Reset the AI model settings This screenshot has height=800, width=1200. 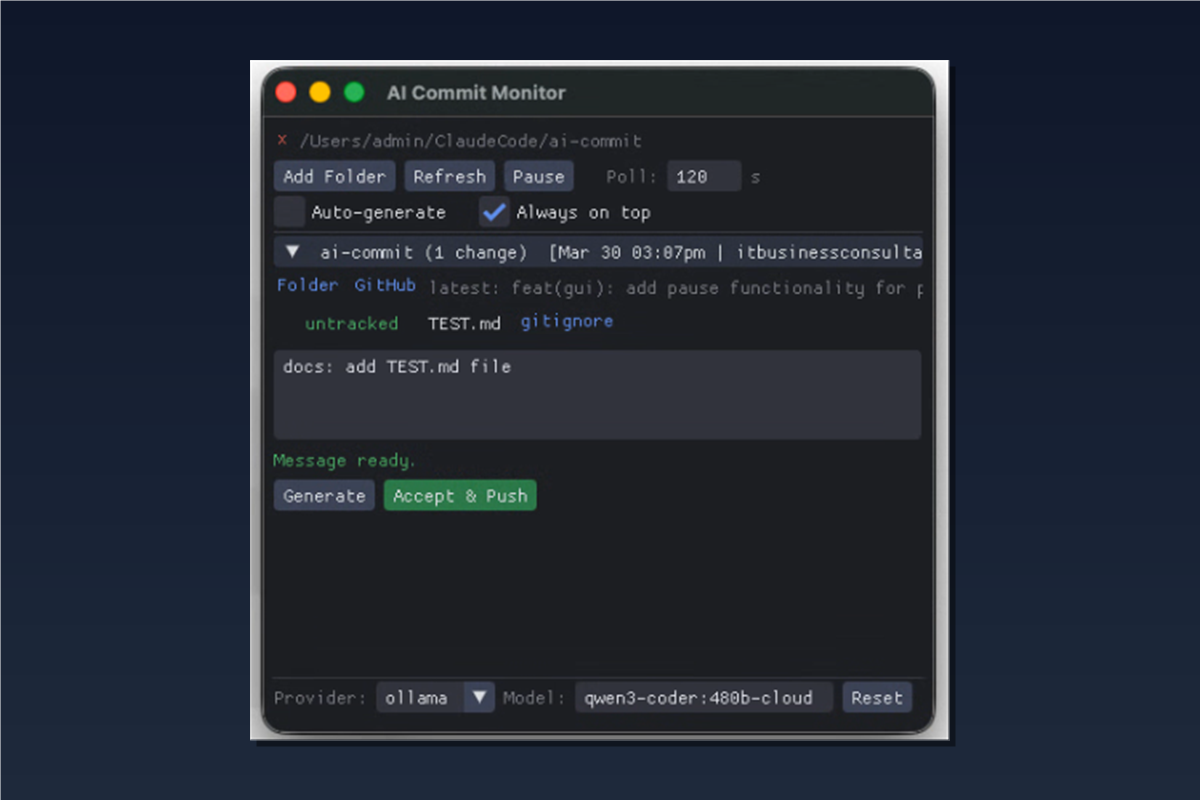pos(877,697)
